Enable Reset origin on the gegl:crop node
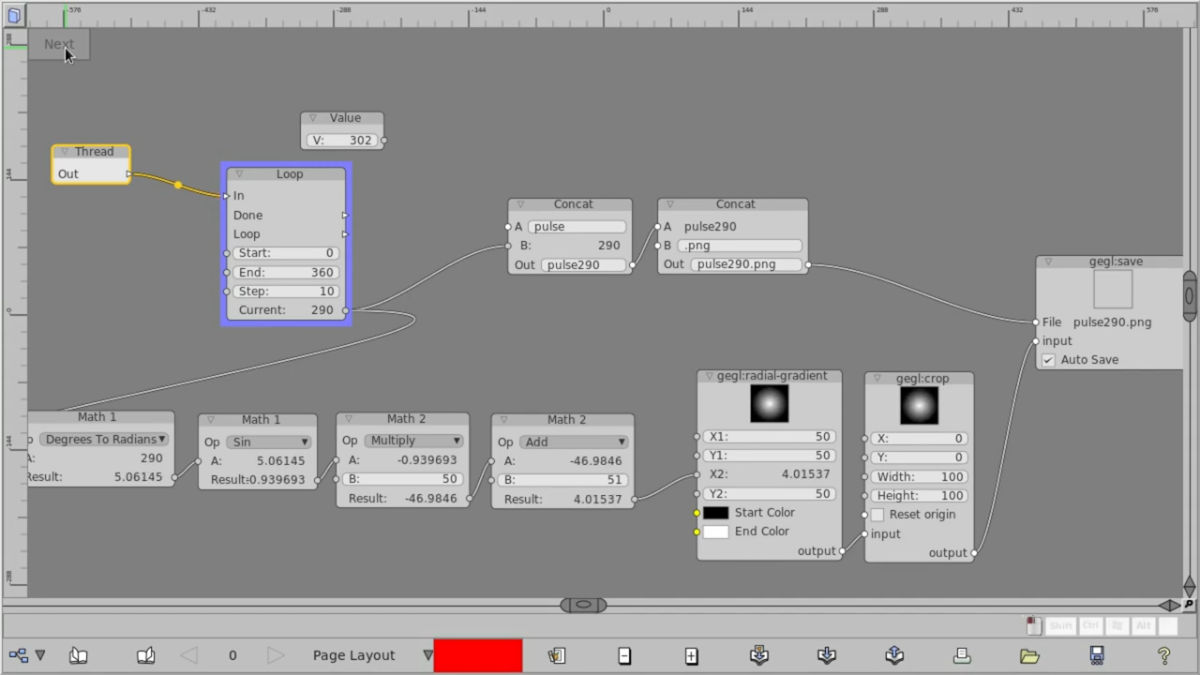This screenshot has height=675, width=1200. point(878,514)
